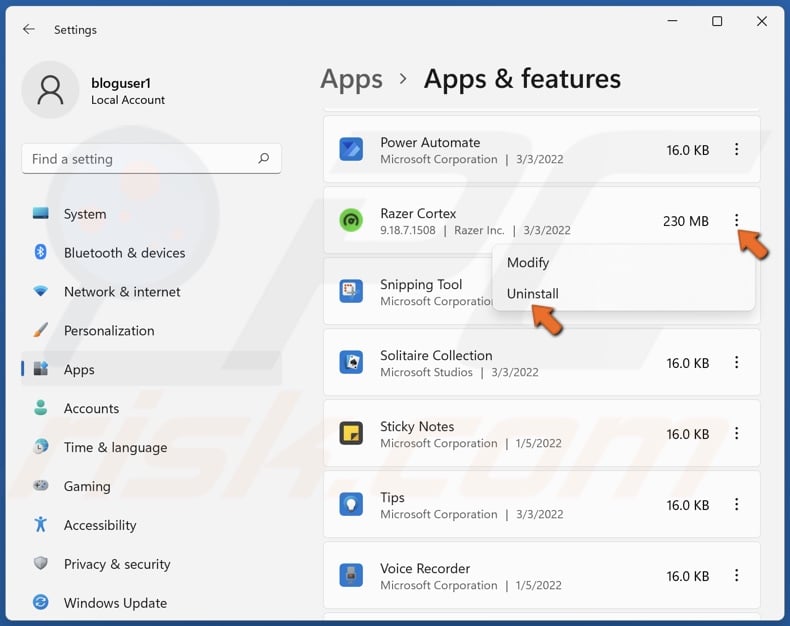Image resolution: width=790 pixels, height=626 pixels.
Task: Minimize the Settings window
Action: tap(672, 21)
